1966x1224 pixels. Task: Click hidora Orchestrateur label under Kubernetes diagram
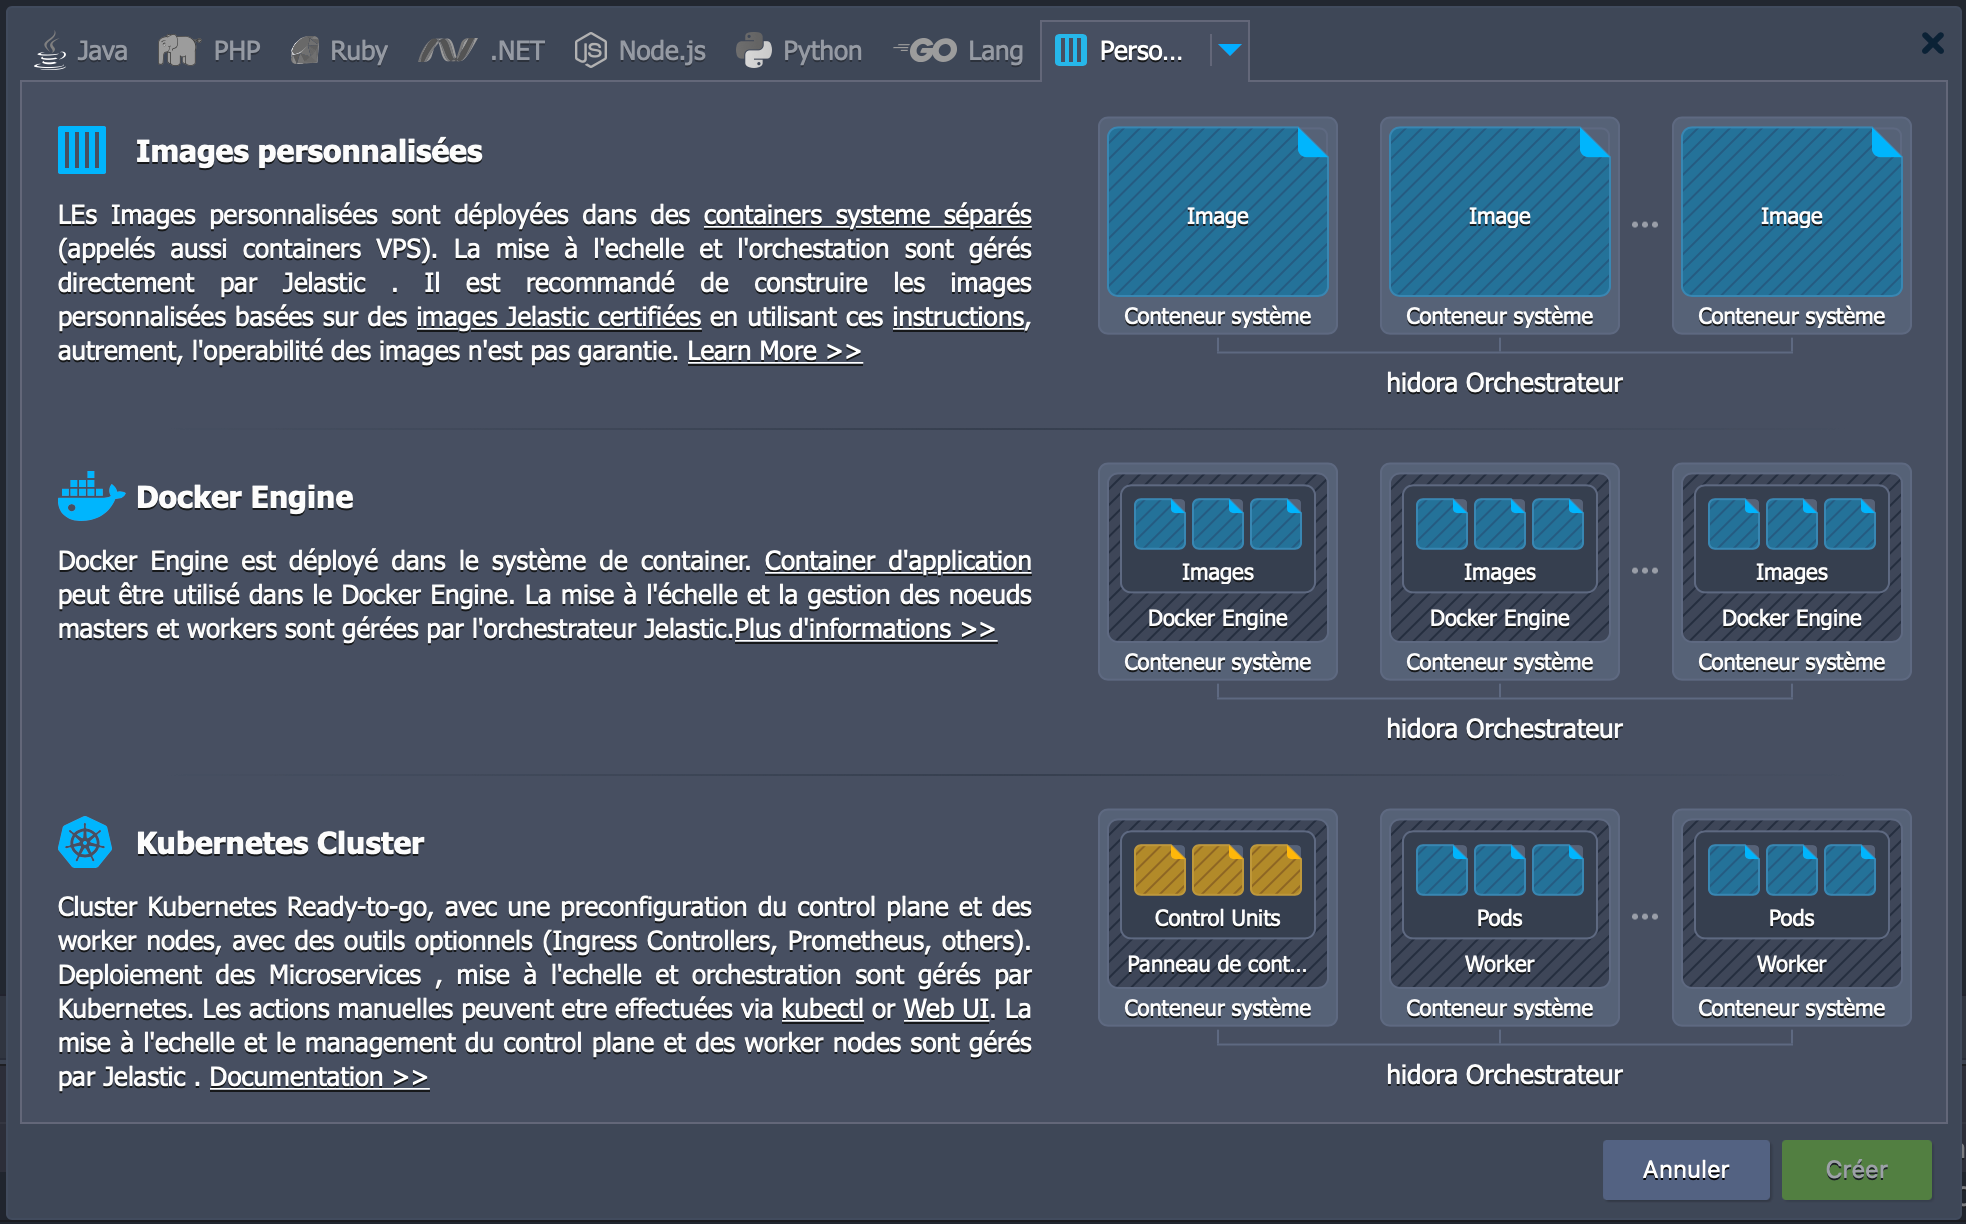pyautogui.click(x=1504, y=1075)
